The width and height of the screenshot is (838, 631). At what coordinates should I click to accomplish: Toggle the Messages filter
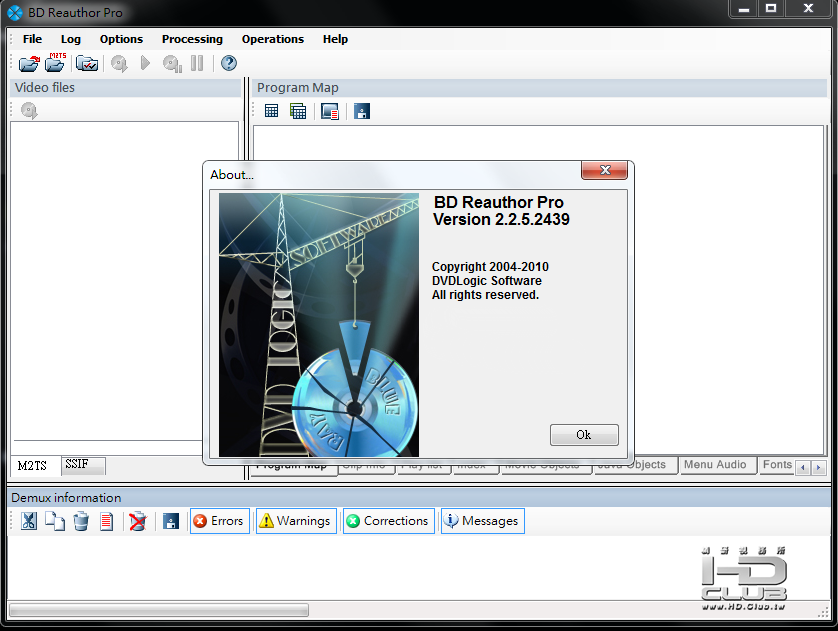pos(483,521)
